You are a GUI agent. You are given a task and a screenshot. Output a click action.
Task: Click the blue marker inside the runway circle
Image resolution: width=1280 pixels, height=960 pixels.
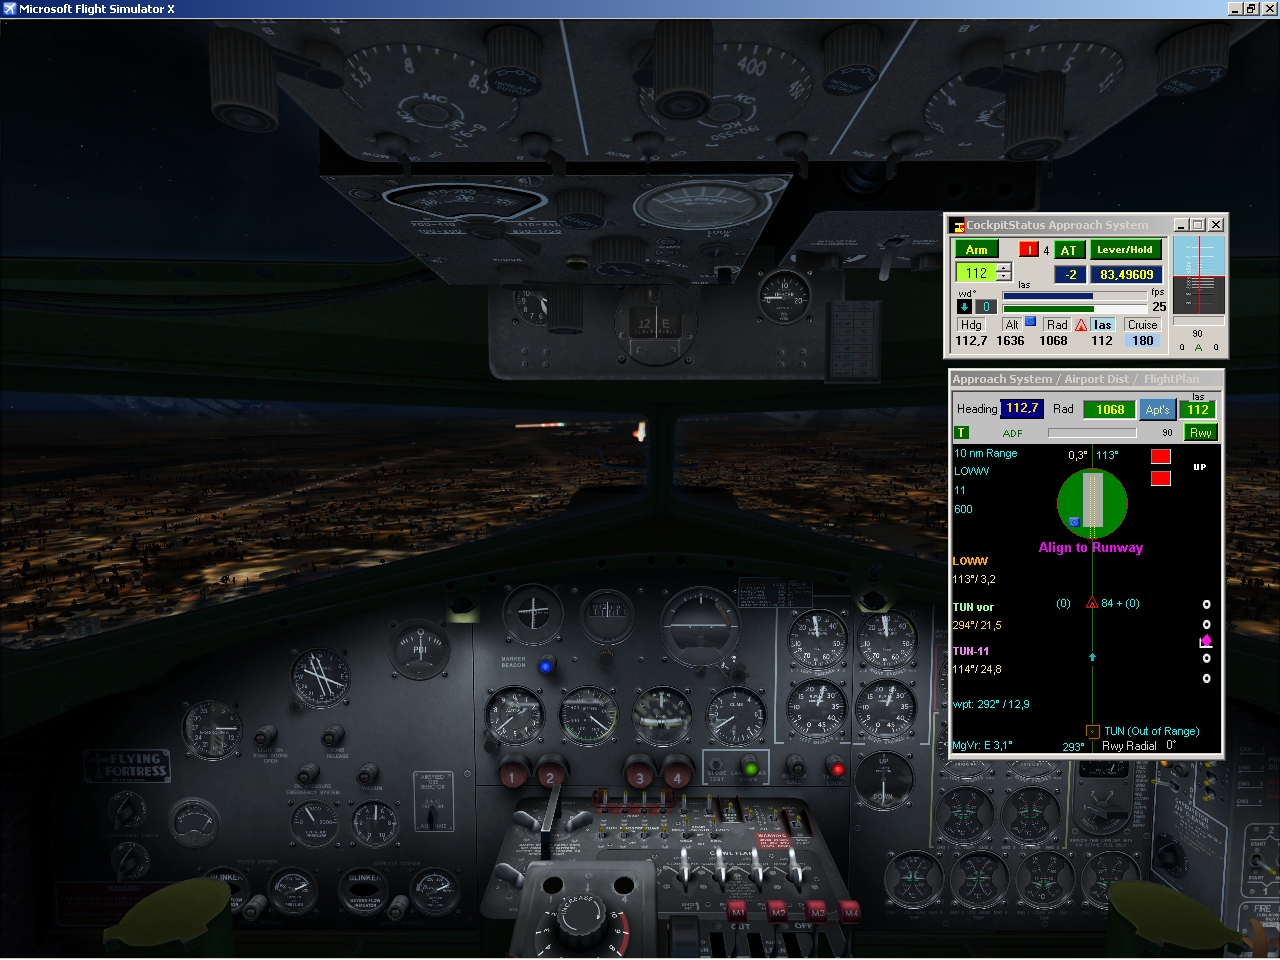1074,521
